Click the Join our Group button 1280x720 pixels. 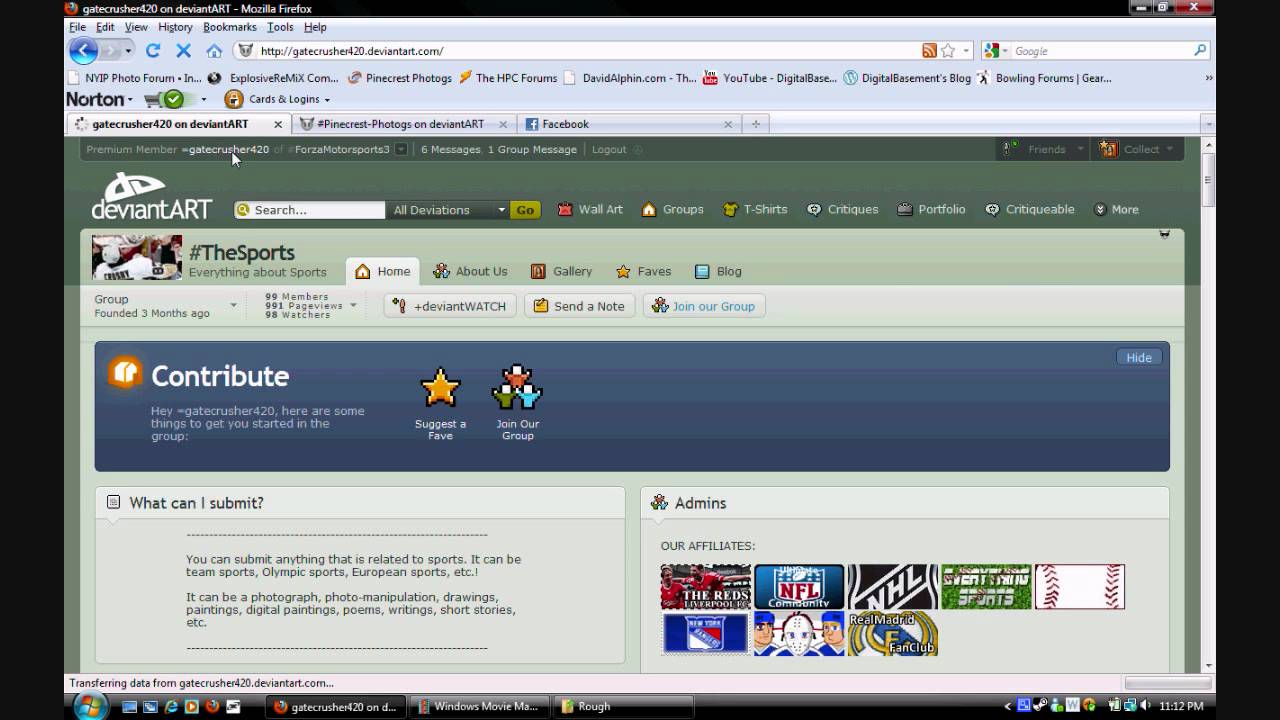coord(704,306)
